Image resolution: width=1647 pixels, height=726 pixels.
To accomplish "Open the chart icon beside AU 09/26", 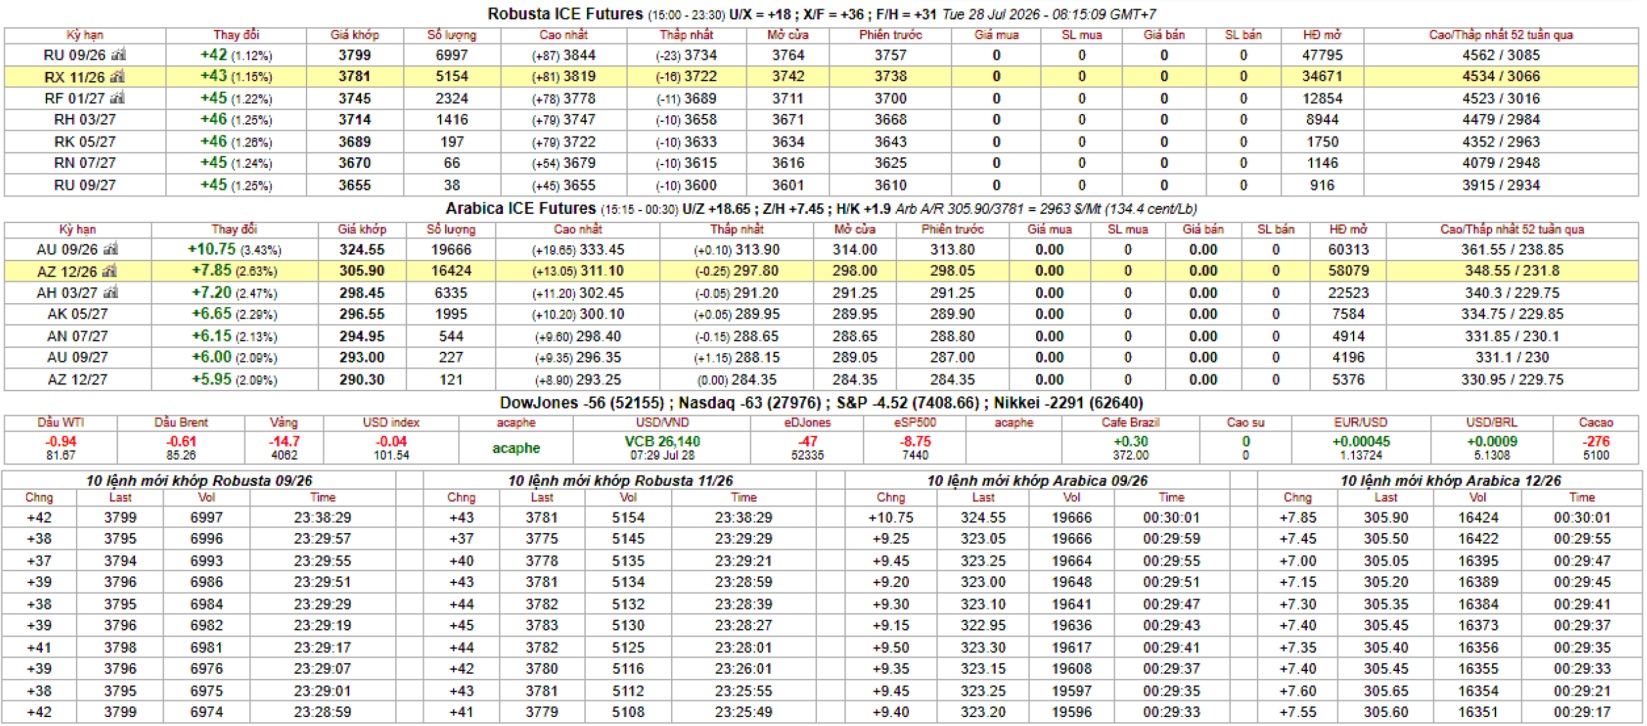I will click(110, 249).
